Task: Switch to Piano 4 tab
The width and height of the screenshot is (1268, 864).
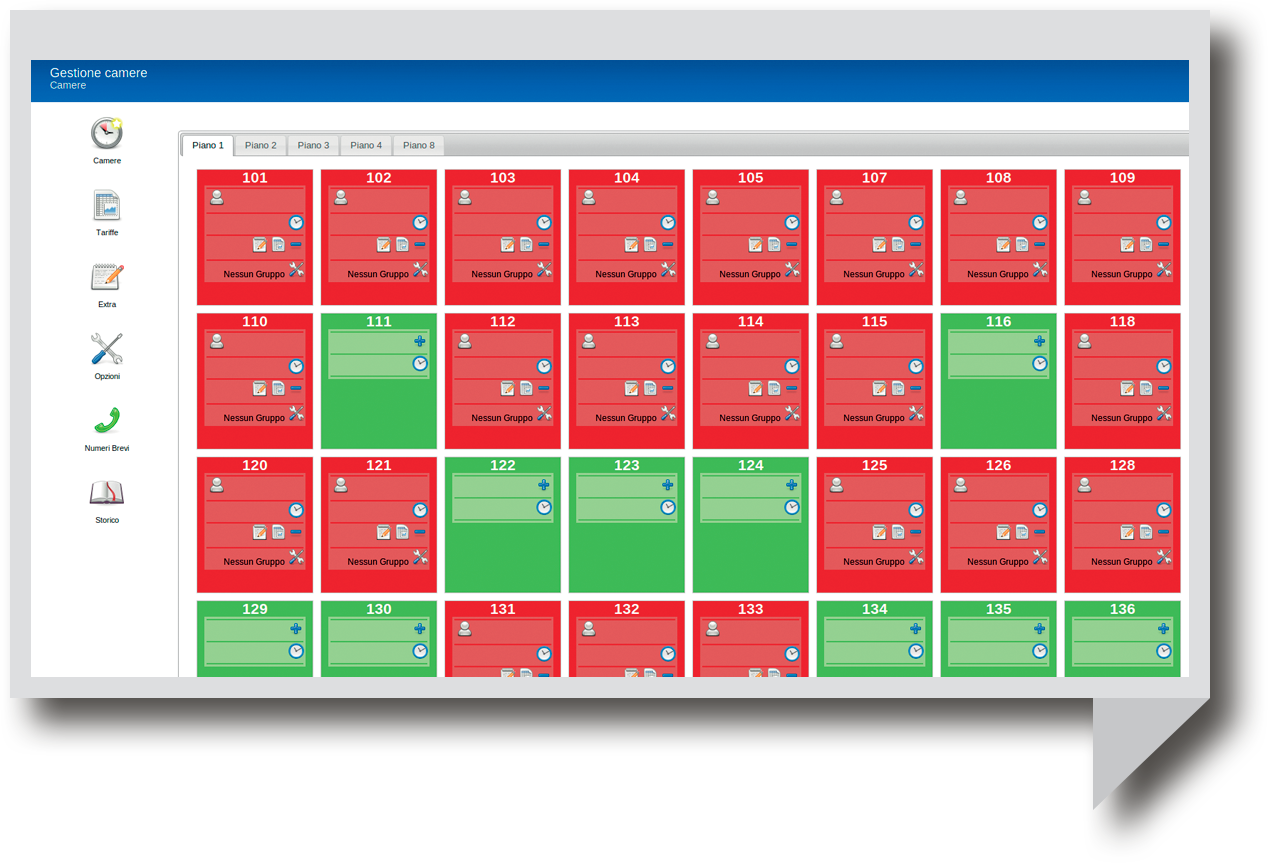Action: point(366,146)
